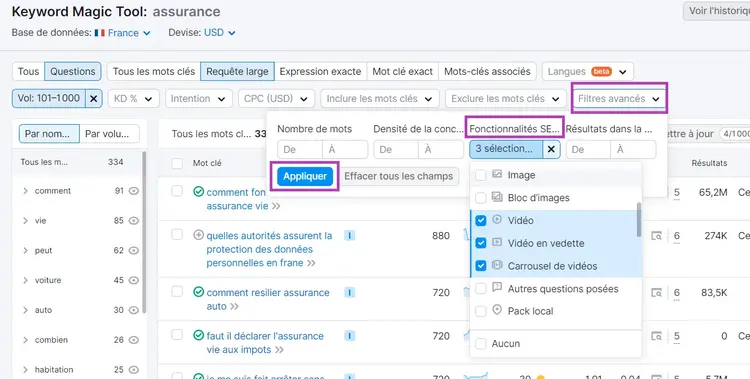The image size is (750, 379).
Task: Click green check icon beside faut il déclarer
Action: coord(198,335)
